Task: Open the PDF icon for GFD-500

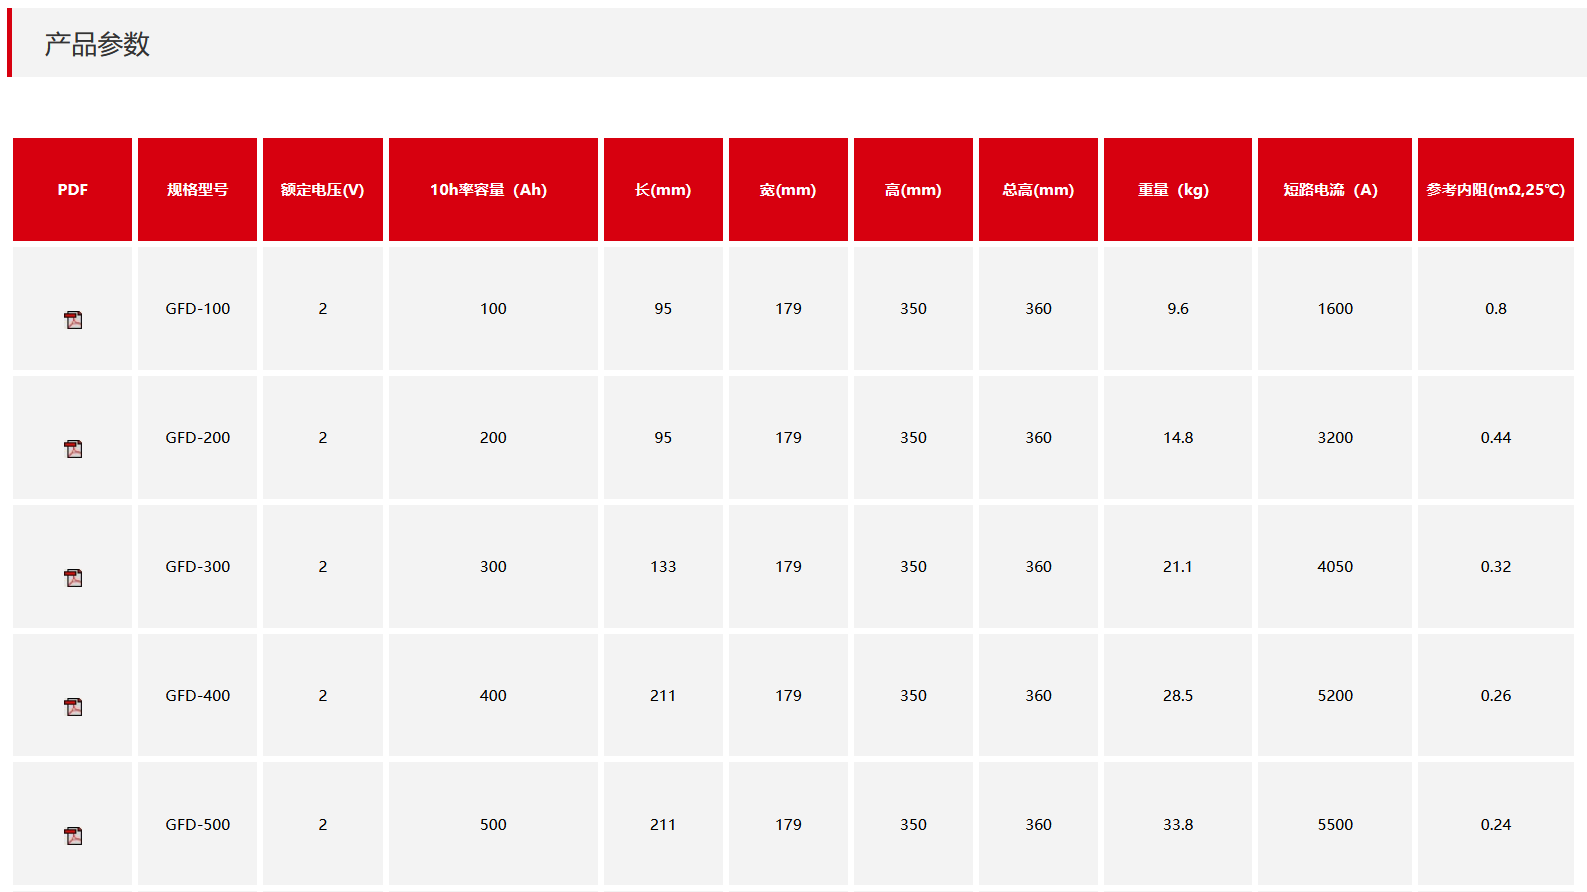Action: pos(73,836)
